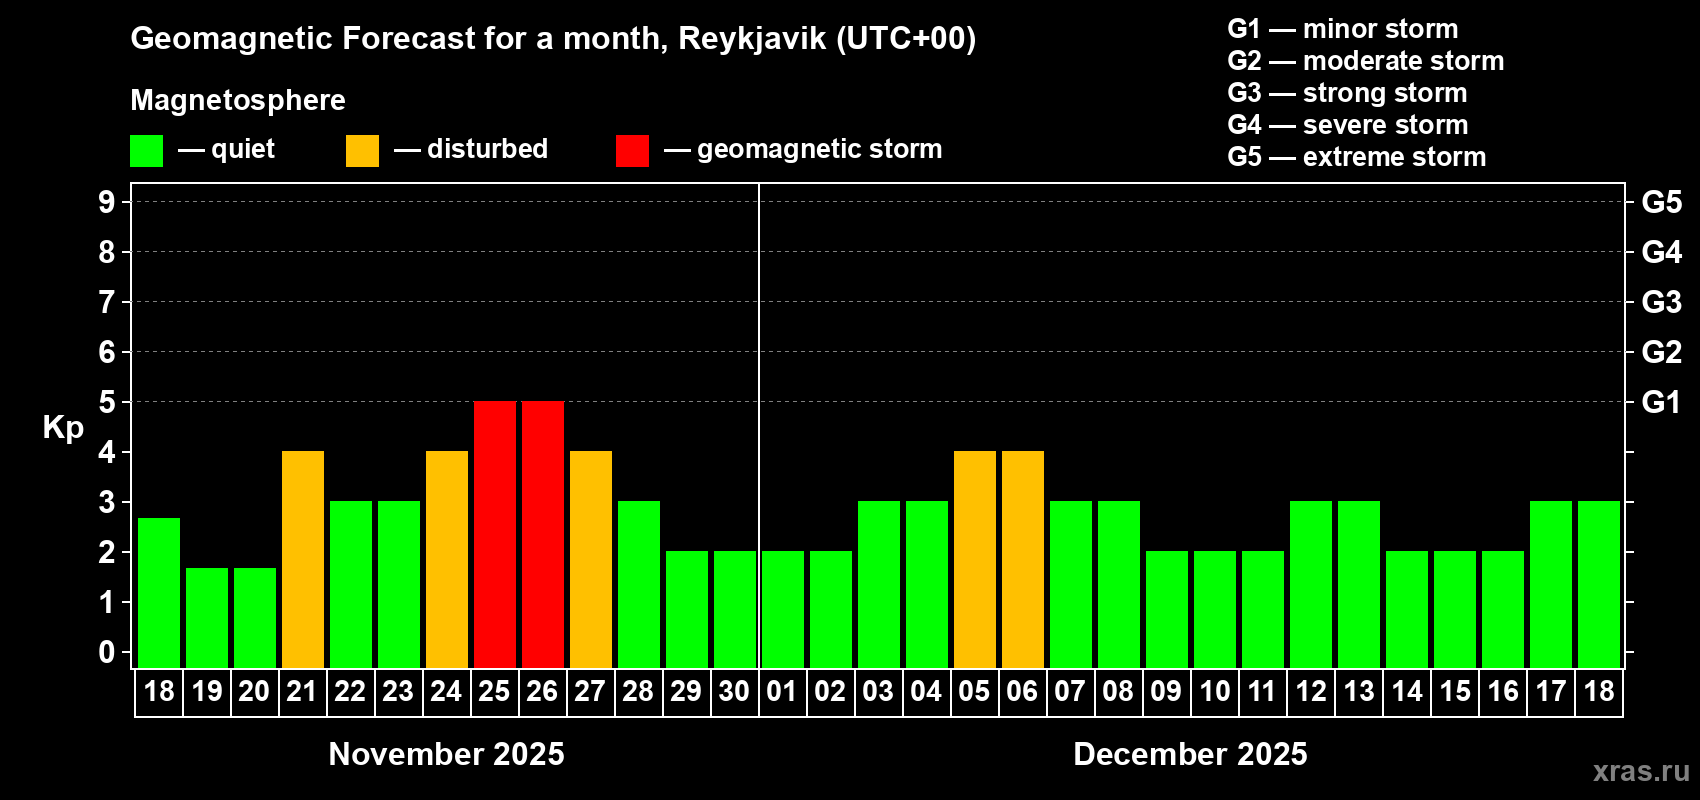Click the December 2025 month label
The height and width of the screenshot is (800, 1700).
(x=1190, y=754)
